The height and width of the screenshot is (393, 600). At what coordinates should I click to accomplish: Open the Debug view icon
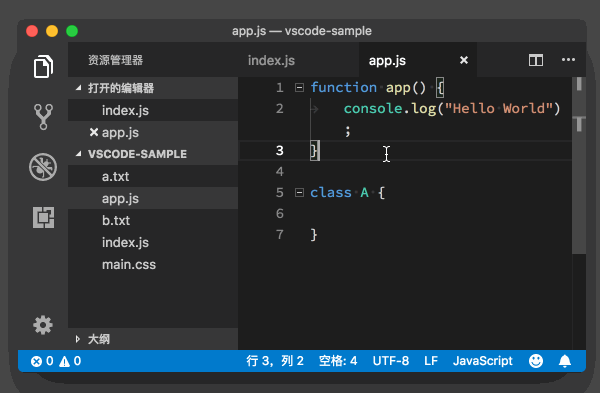click(43, 167)
